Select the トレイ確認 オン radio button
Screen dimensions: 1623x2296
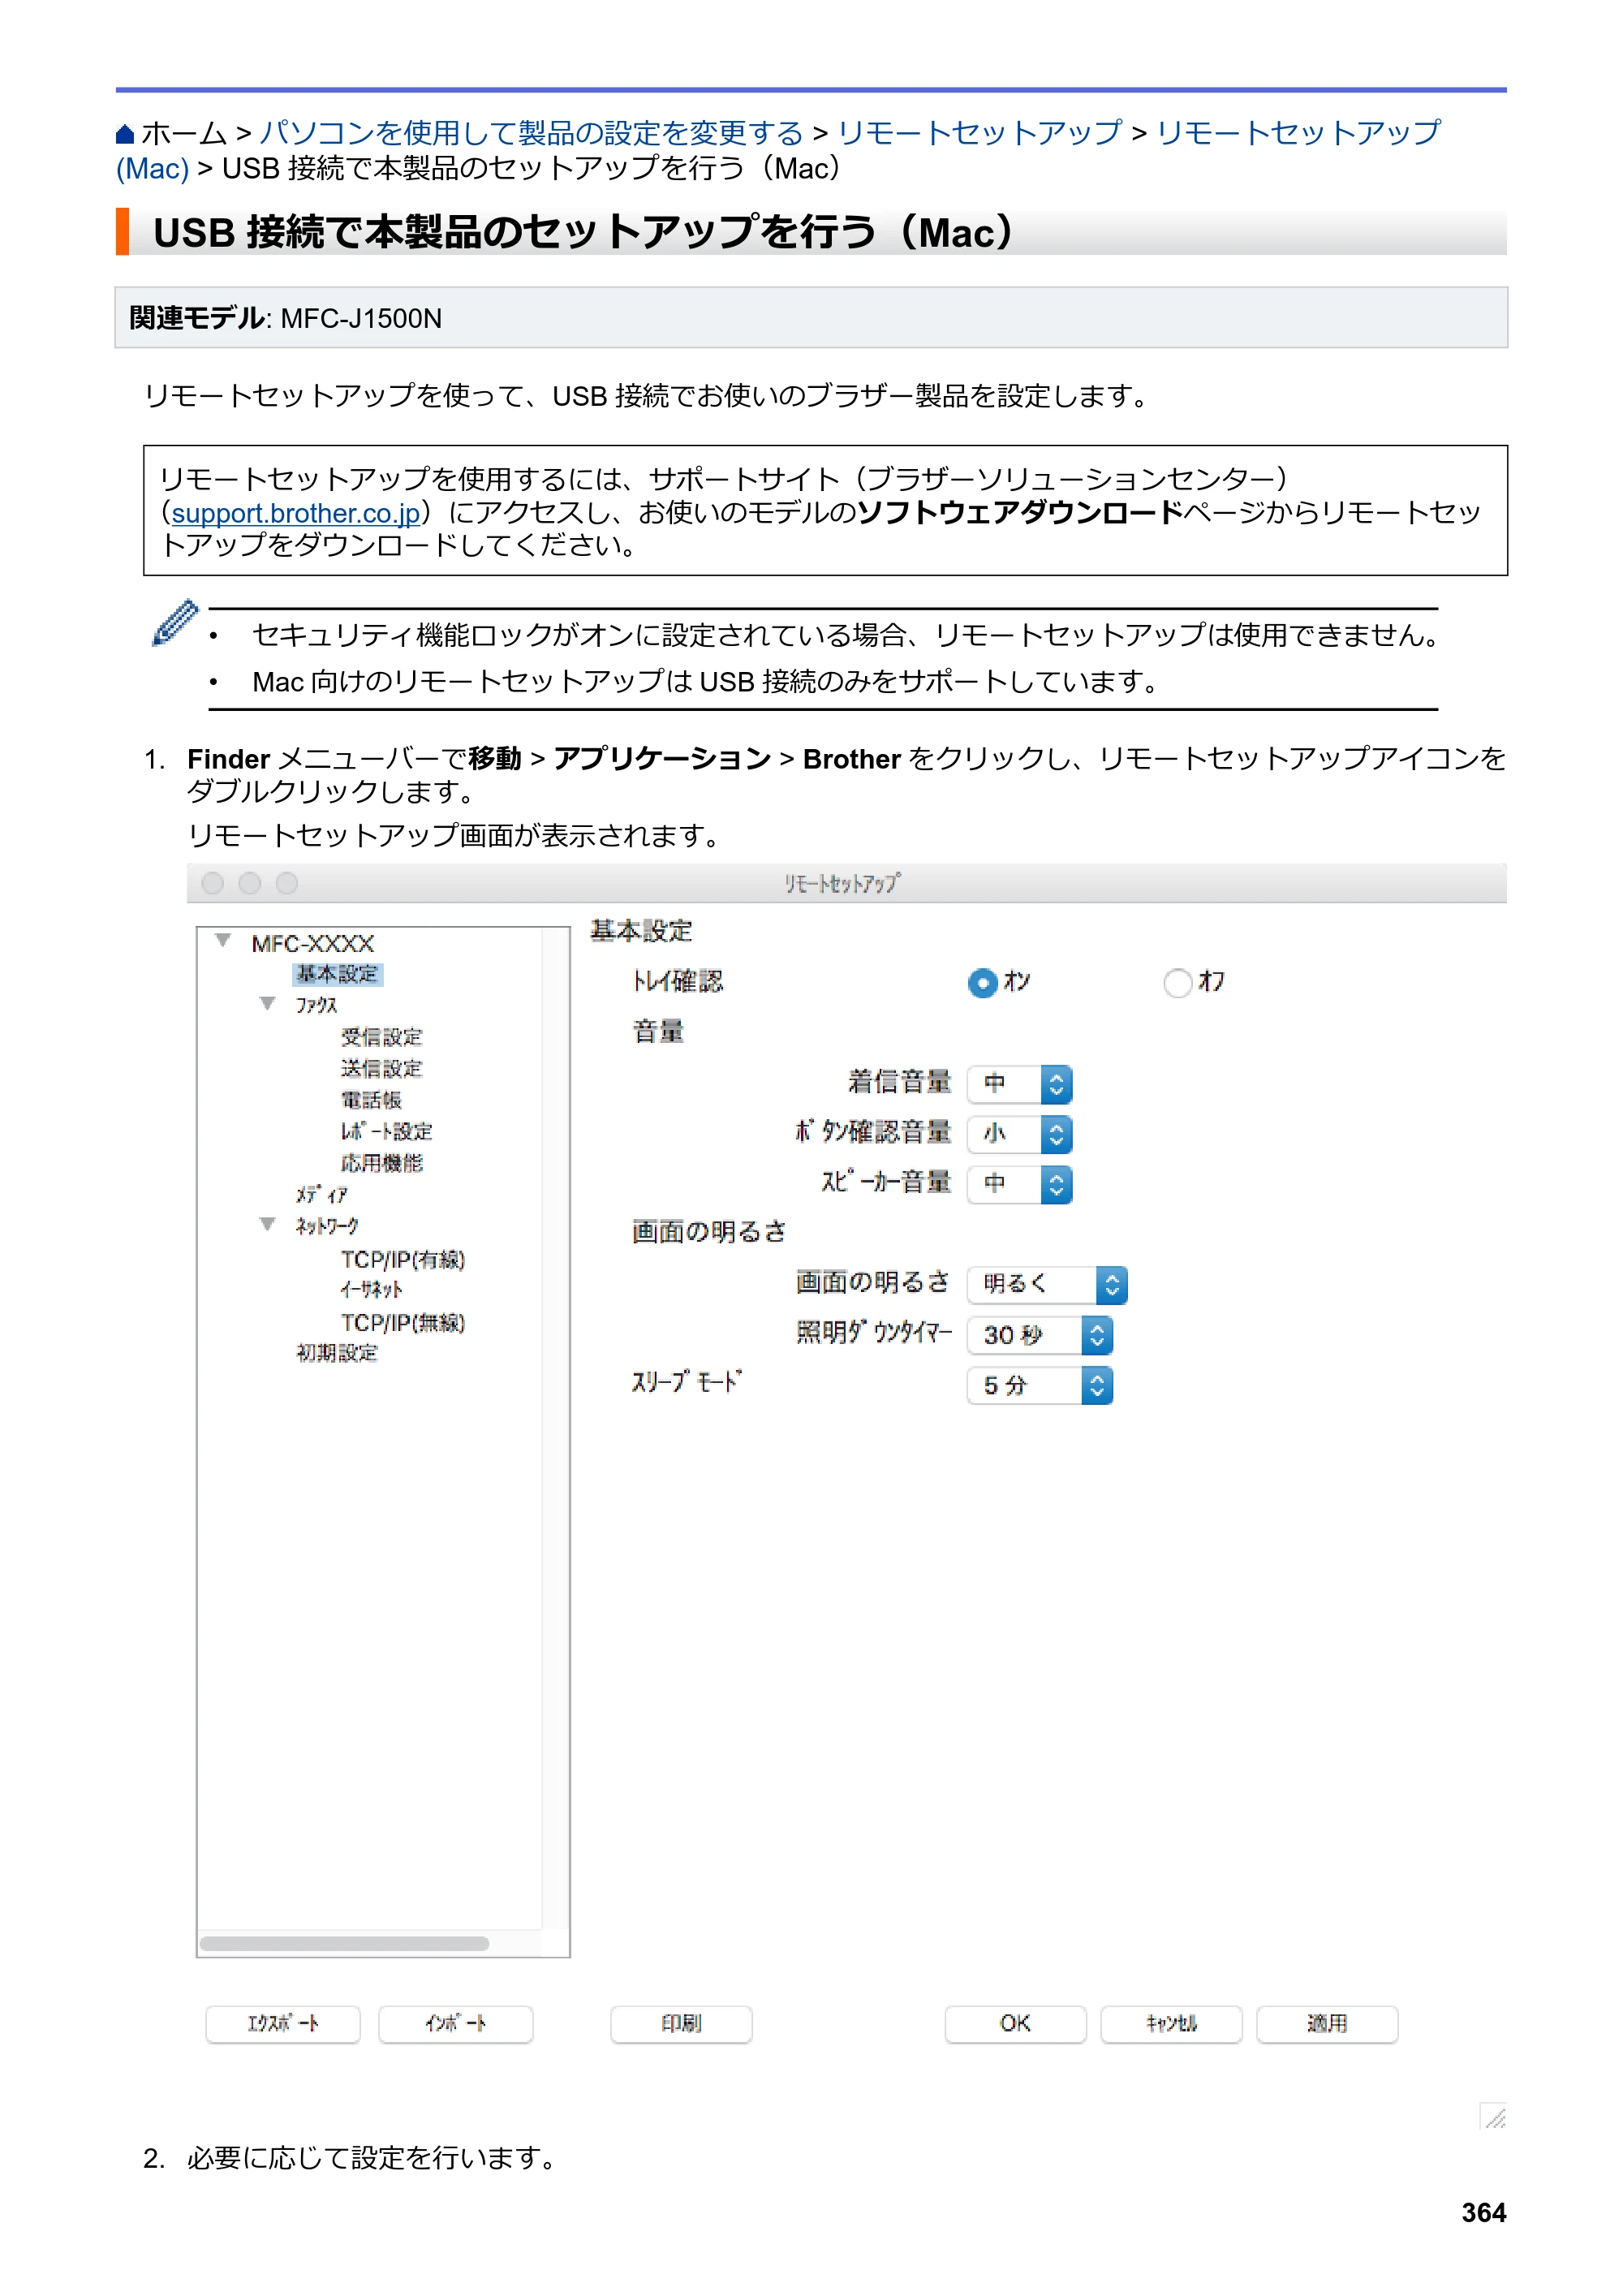[983, 983]
